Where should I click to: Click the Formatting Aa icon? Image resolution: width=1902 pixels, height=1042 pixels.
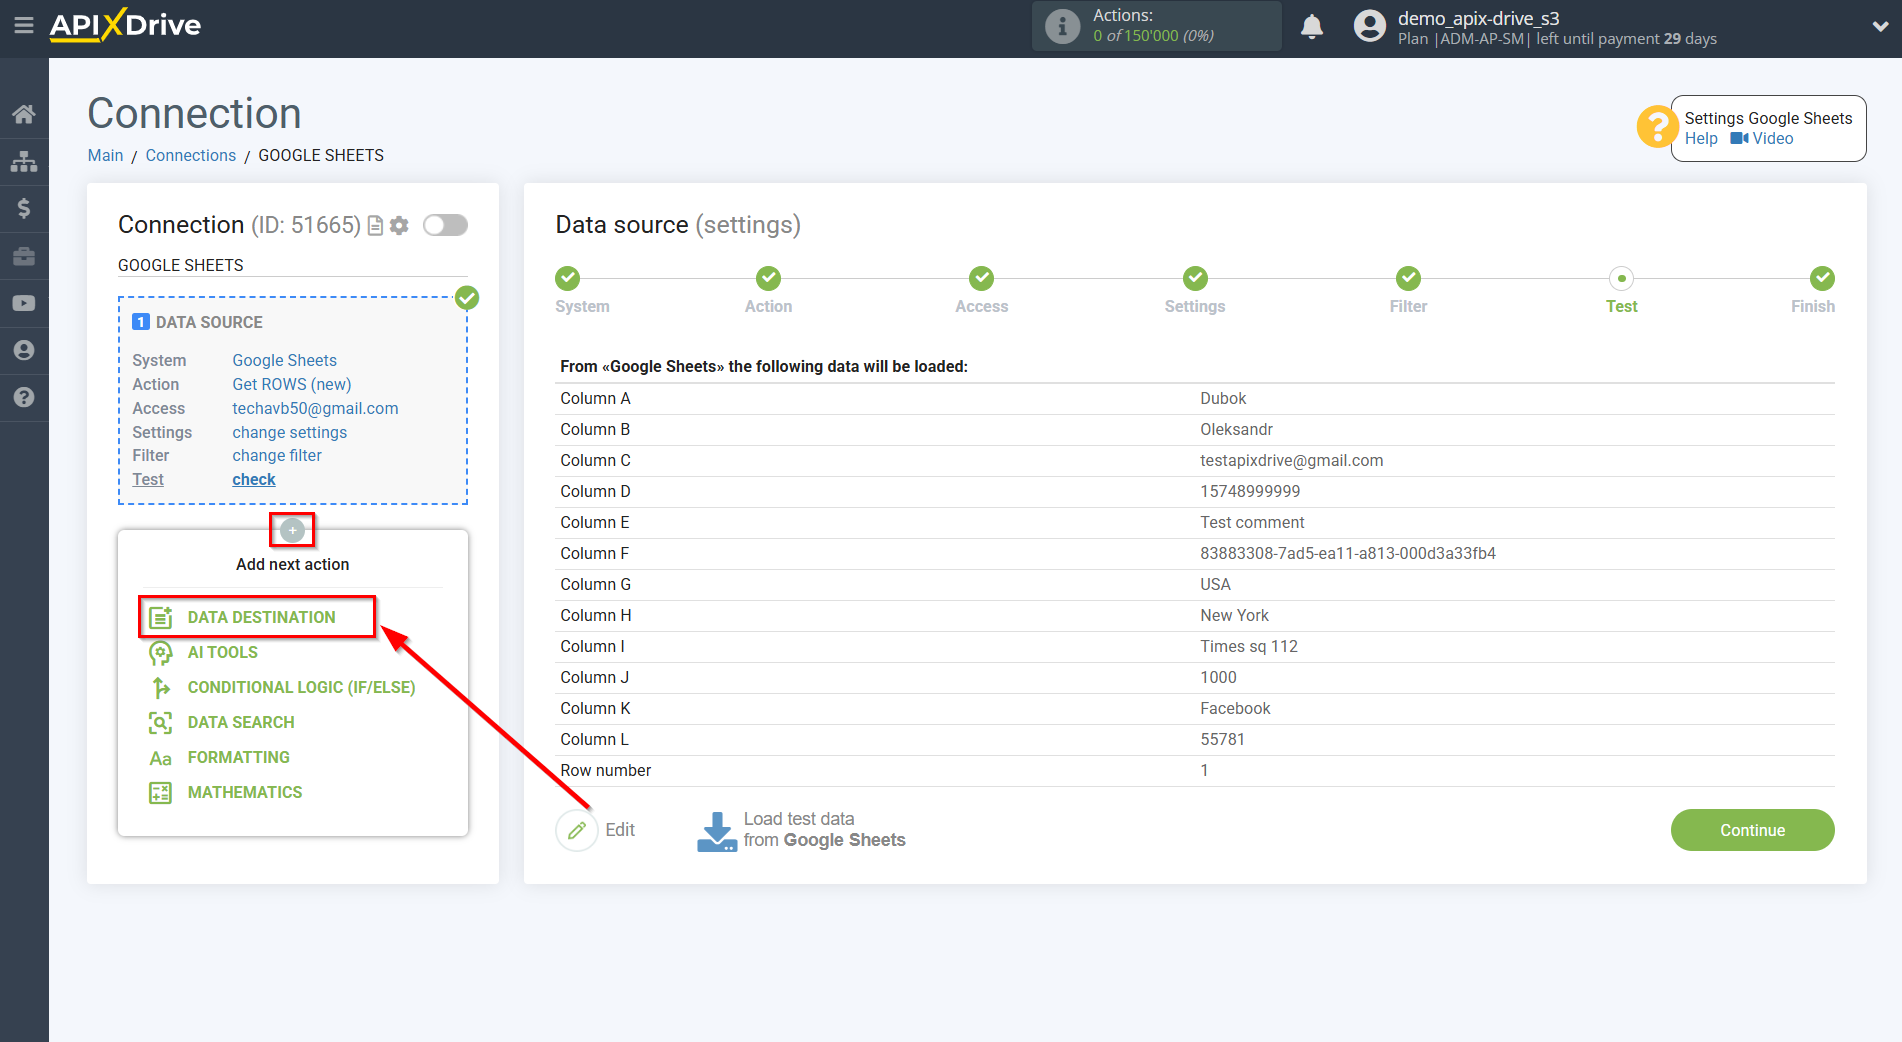(x=160, y=758)
